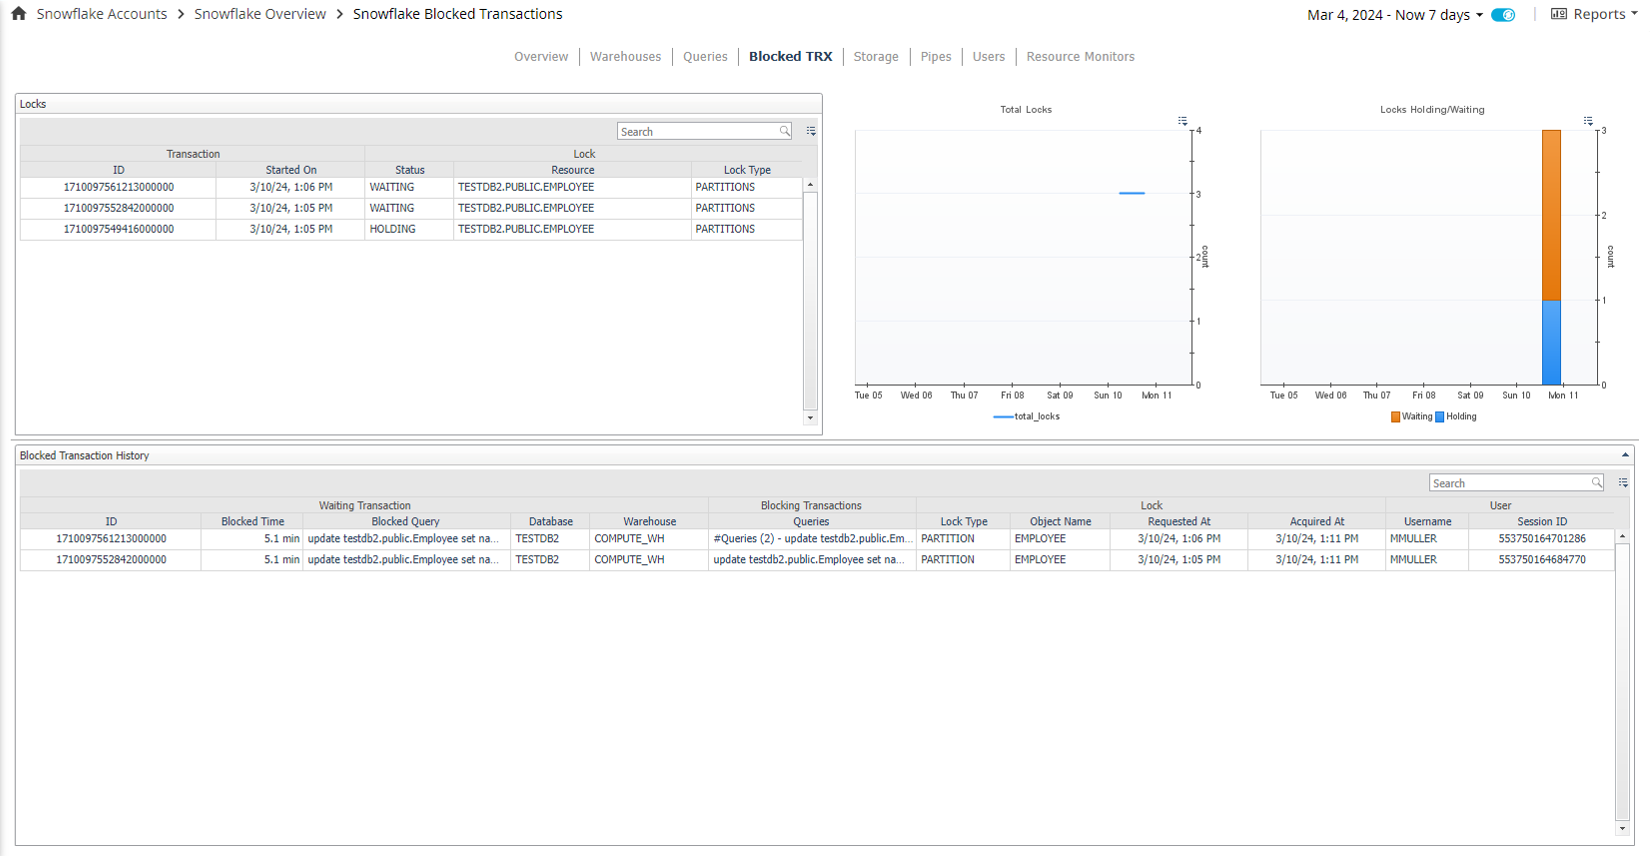
Task: Switch to the Overview tab
Action: [x=541, y=57]
